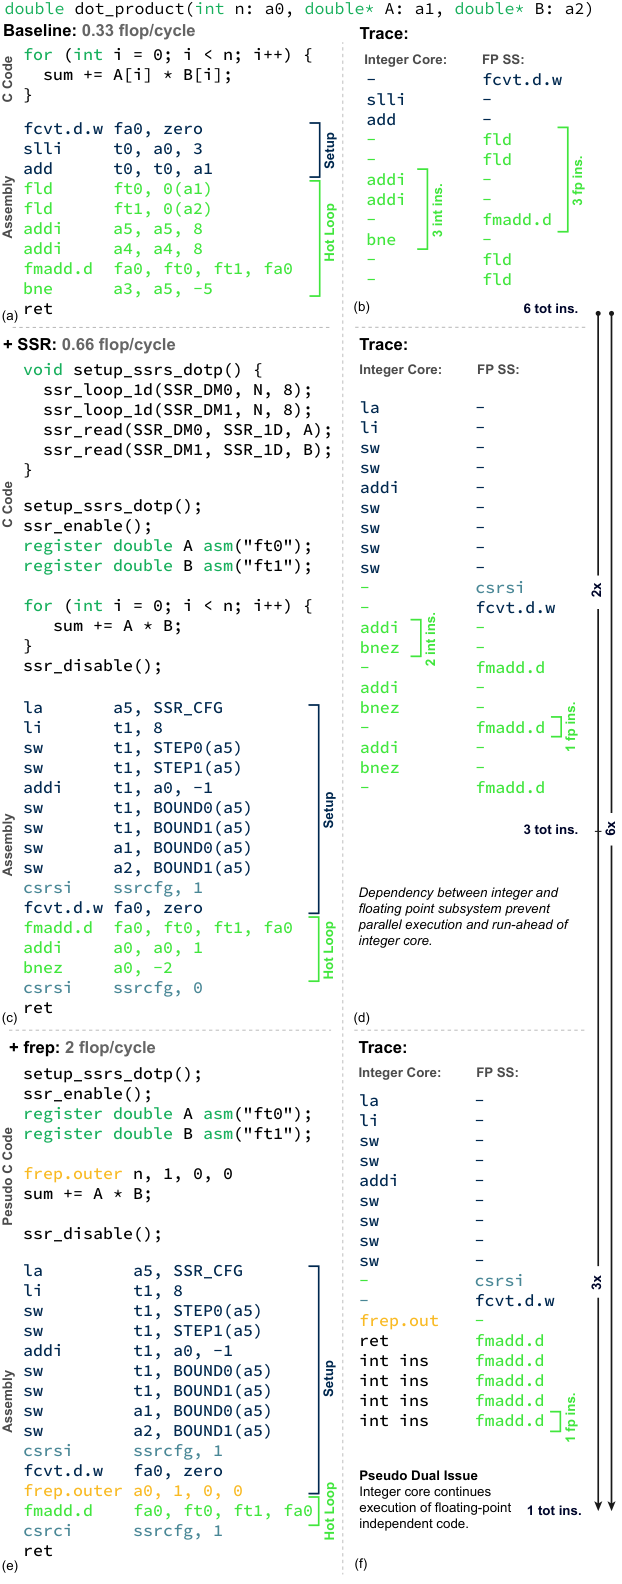This screenshot has height=1584, width=622.
Task: Click the 'Setup' bracket label in panel (c)
Action: pos(329,809)
